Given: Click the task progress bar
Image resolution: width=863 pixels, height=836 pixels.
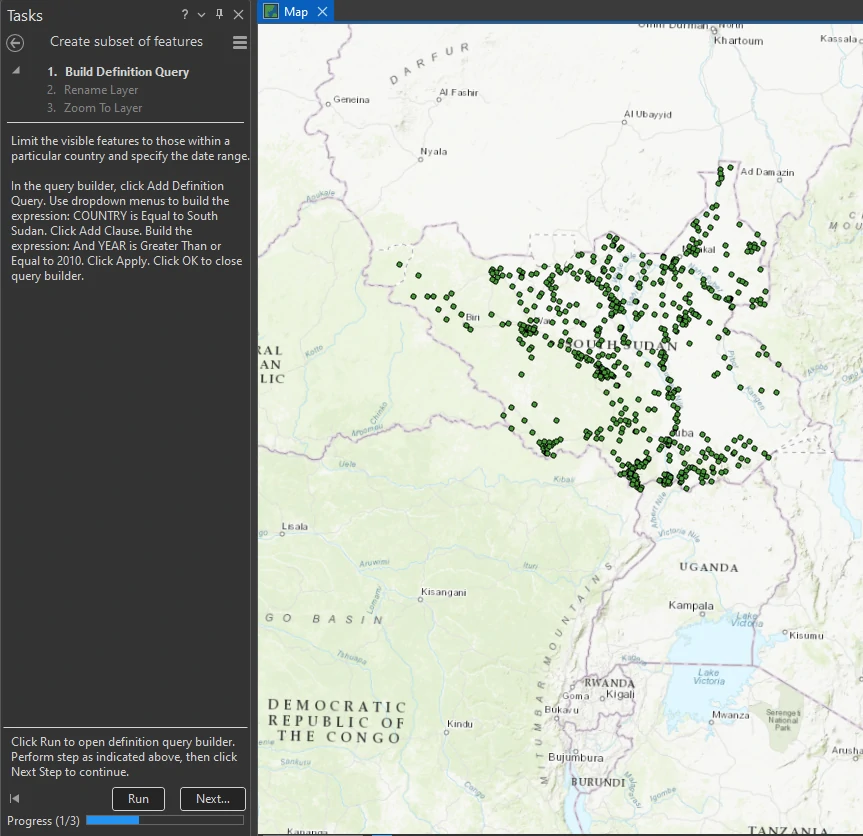Looking at the screenshot, I should 165,821.
